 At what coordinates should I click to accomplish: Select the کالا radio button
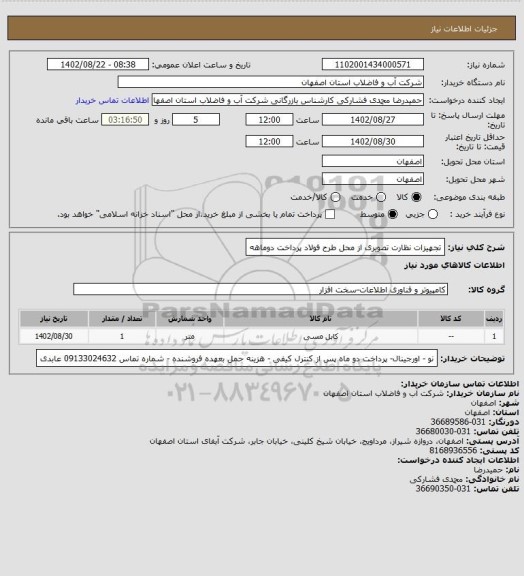(x=416, y=197)
